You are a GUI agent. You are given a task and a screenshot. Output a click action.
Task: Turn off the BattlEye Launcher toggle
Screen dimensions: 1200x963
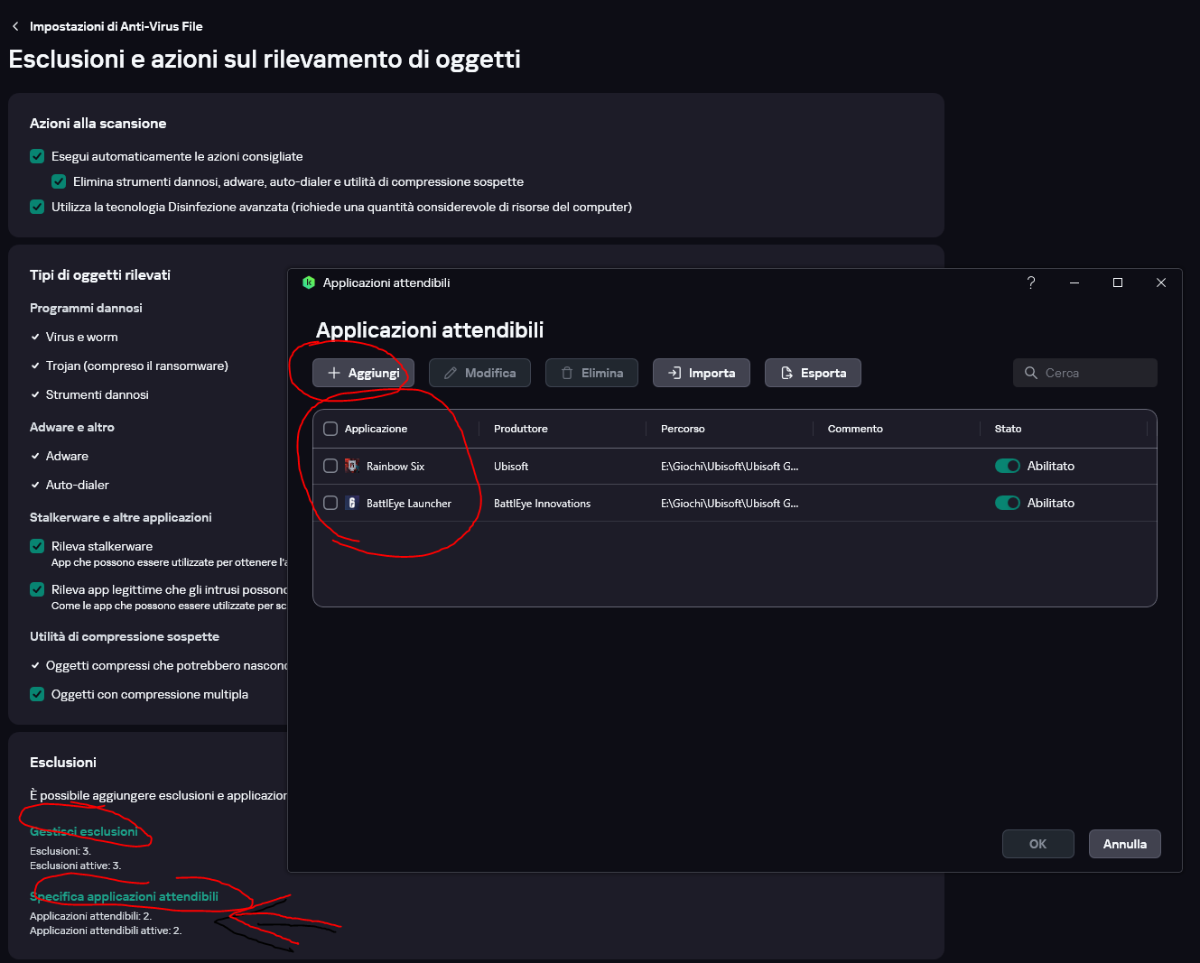pos(1007,503)
